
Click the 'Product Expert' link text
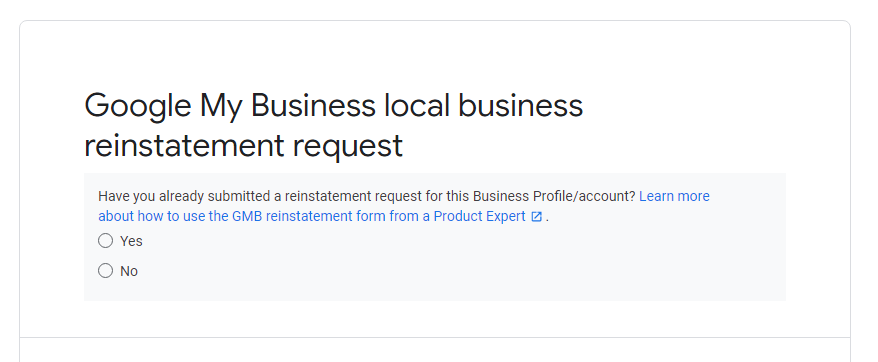[479, 216]
